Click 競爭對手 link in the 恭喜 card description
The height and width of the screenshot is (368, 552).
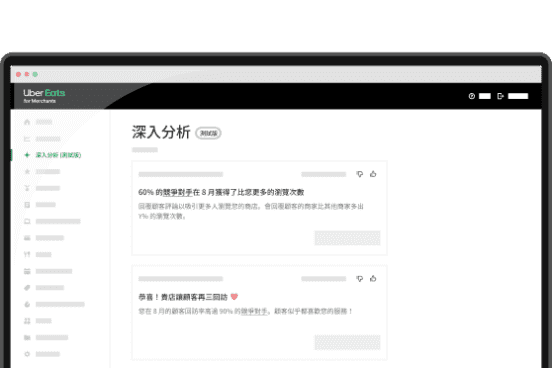(254, 311)
